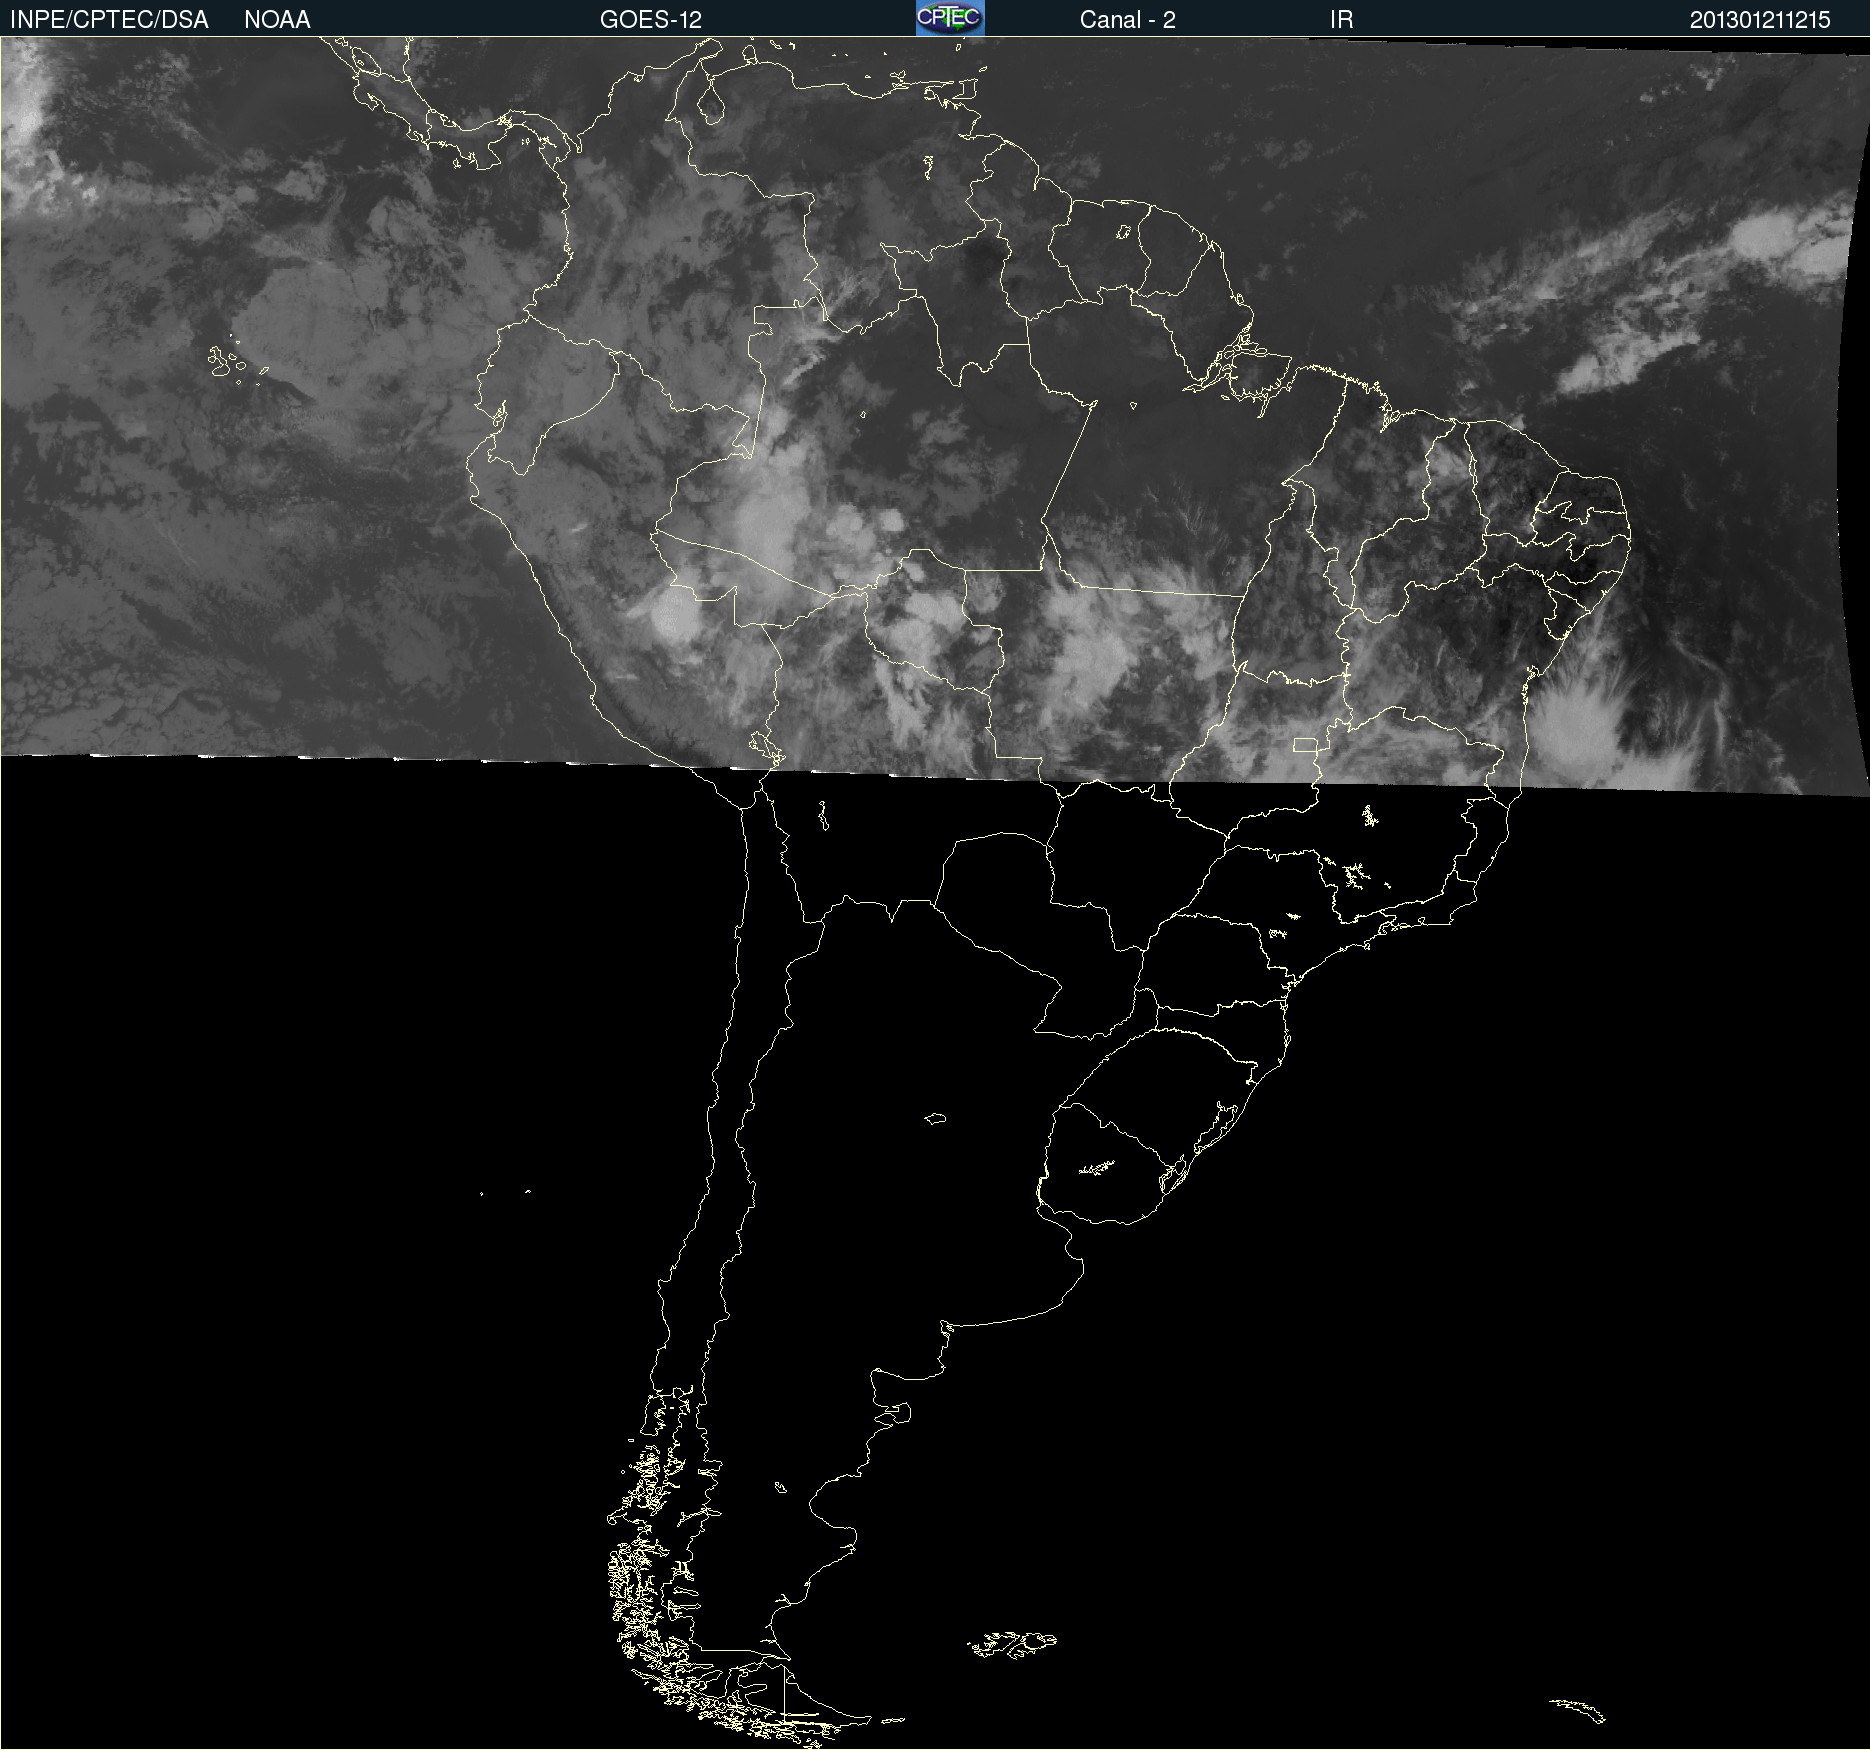Click the NOAA label in header
This screenshot has width=1870, height=1750.
point(277,20)
